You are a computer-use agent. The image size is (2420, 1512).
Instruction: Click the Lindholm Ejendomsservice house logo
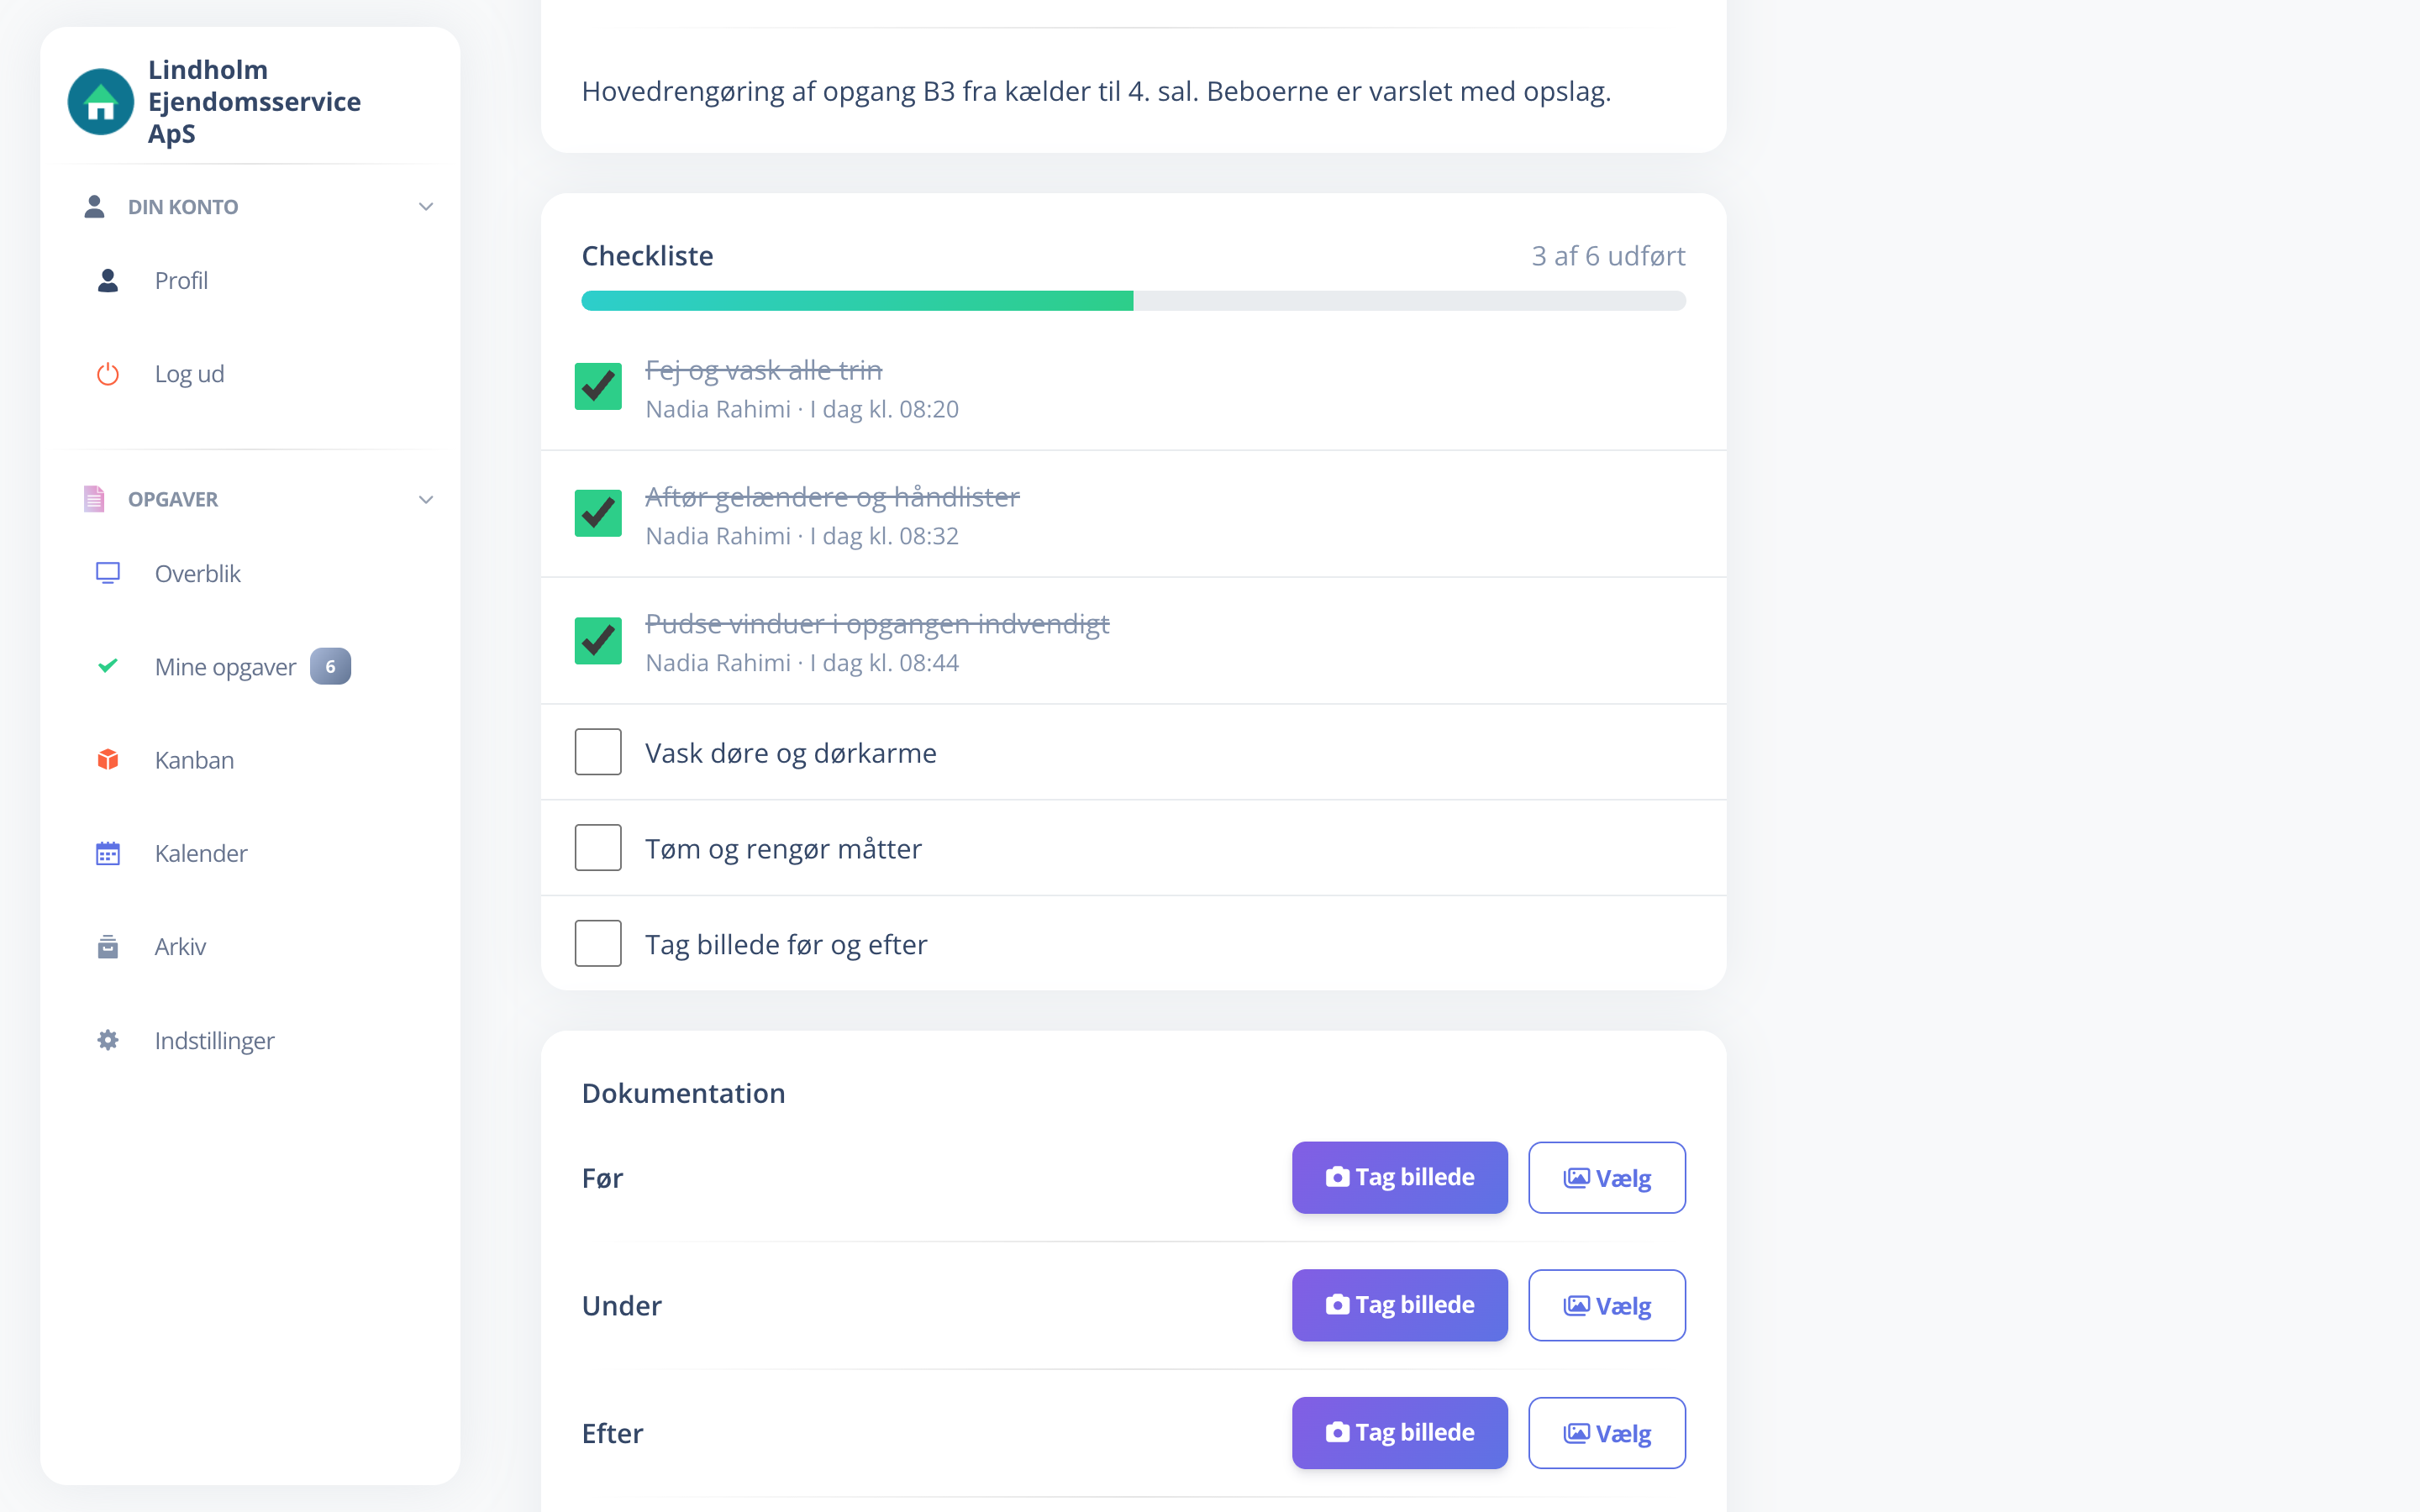(100, 101)
